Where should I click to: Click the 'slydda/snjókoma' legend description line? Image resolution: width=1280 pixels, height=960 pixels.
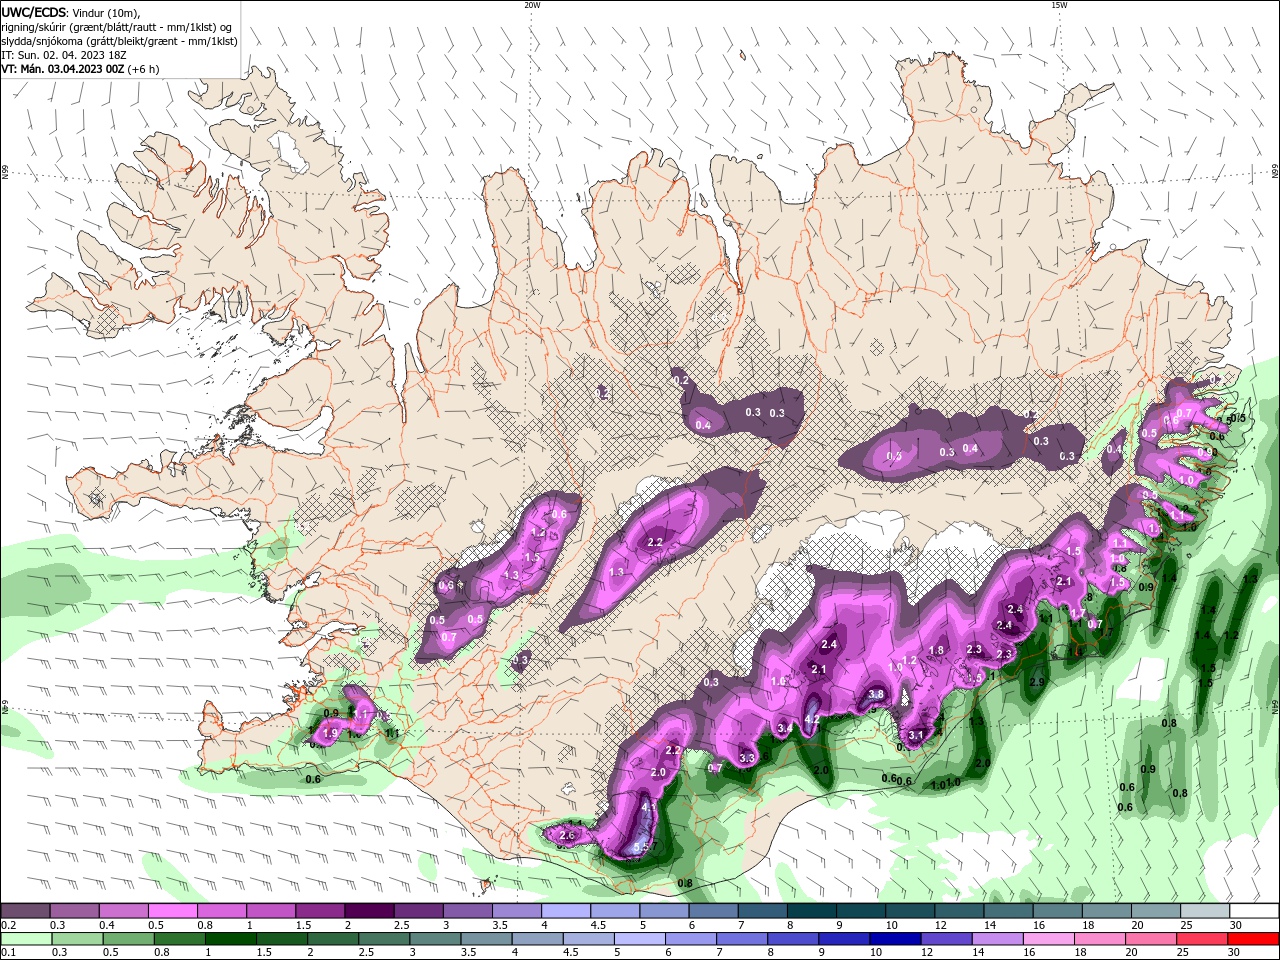point(119,41)
